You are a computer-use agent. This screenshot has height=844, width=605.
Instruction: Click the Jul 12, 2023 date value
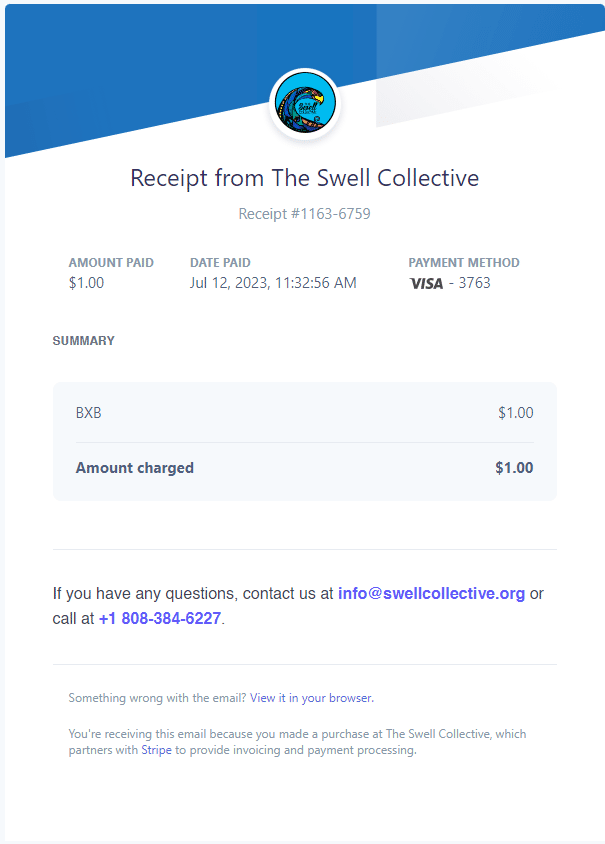click(x=273, y=283)
